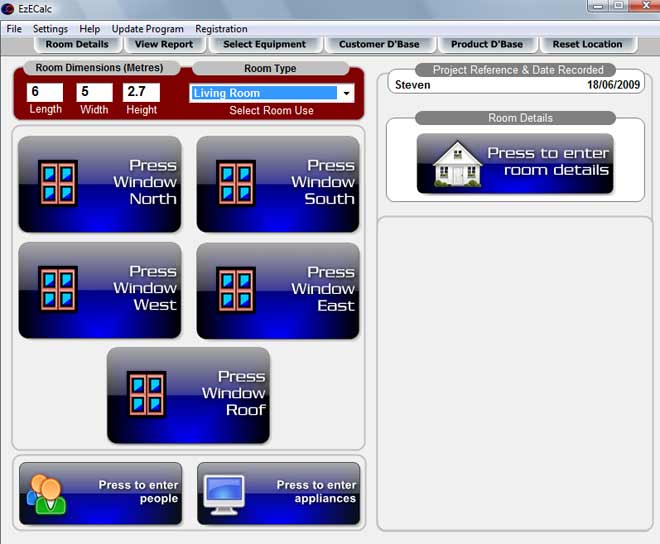The height and width of the screenshot is (544, 660).
Task: Select the West window icon
Action: 58,288
